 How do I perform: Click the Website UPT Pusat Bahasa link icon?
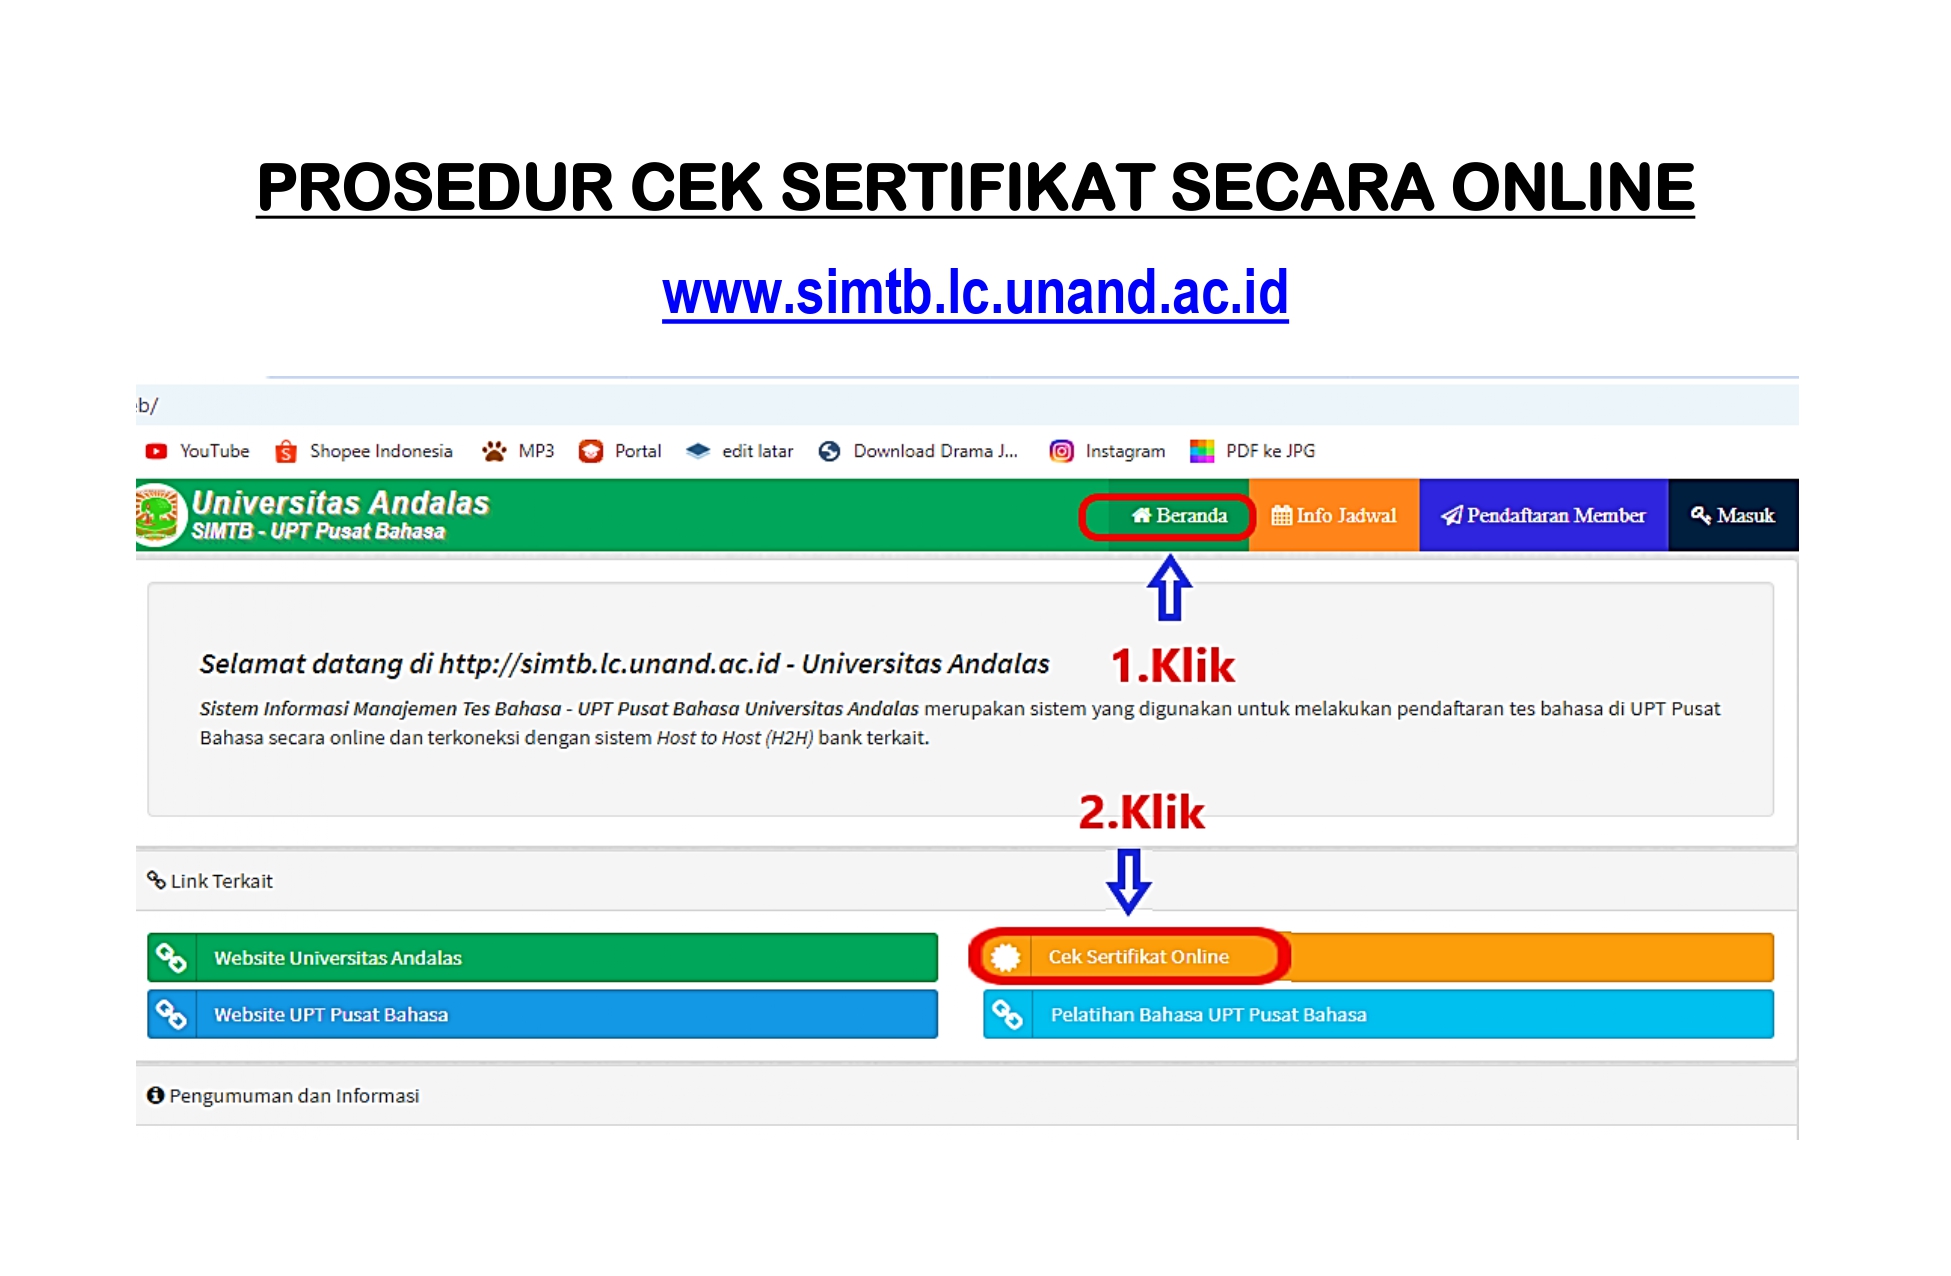pyautogui.click(x=172, y=1014)
